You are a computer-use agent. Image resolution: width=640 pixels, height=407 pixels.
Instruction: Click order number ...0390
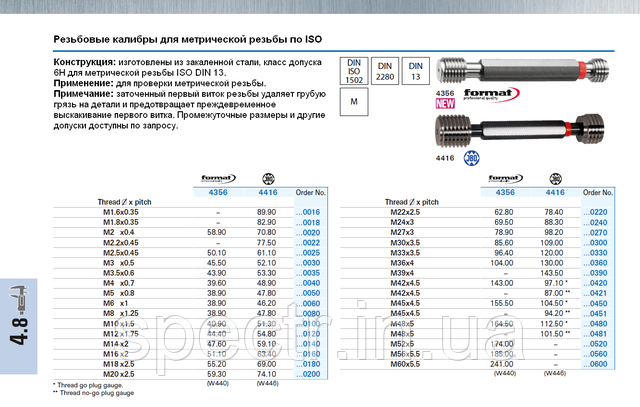pyautogui.click(x=596, y=273)
